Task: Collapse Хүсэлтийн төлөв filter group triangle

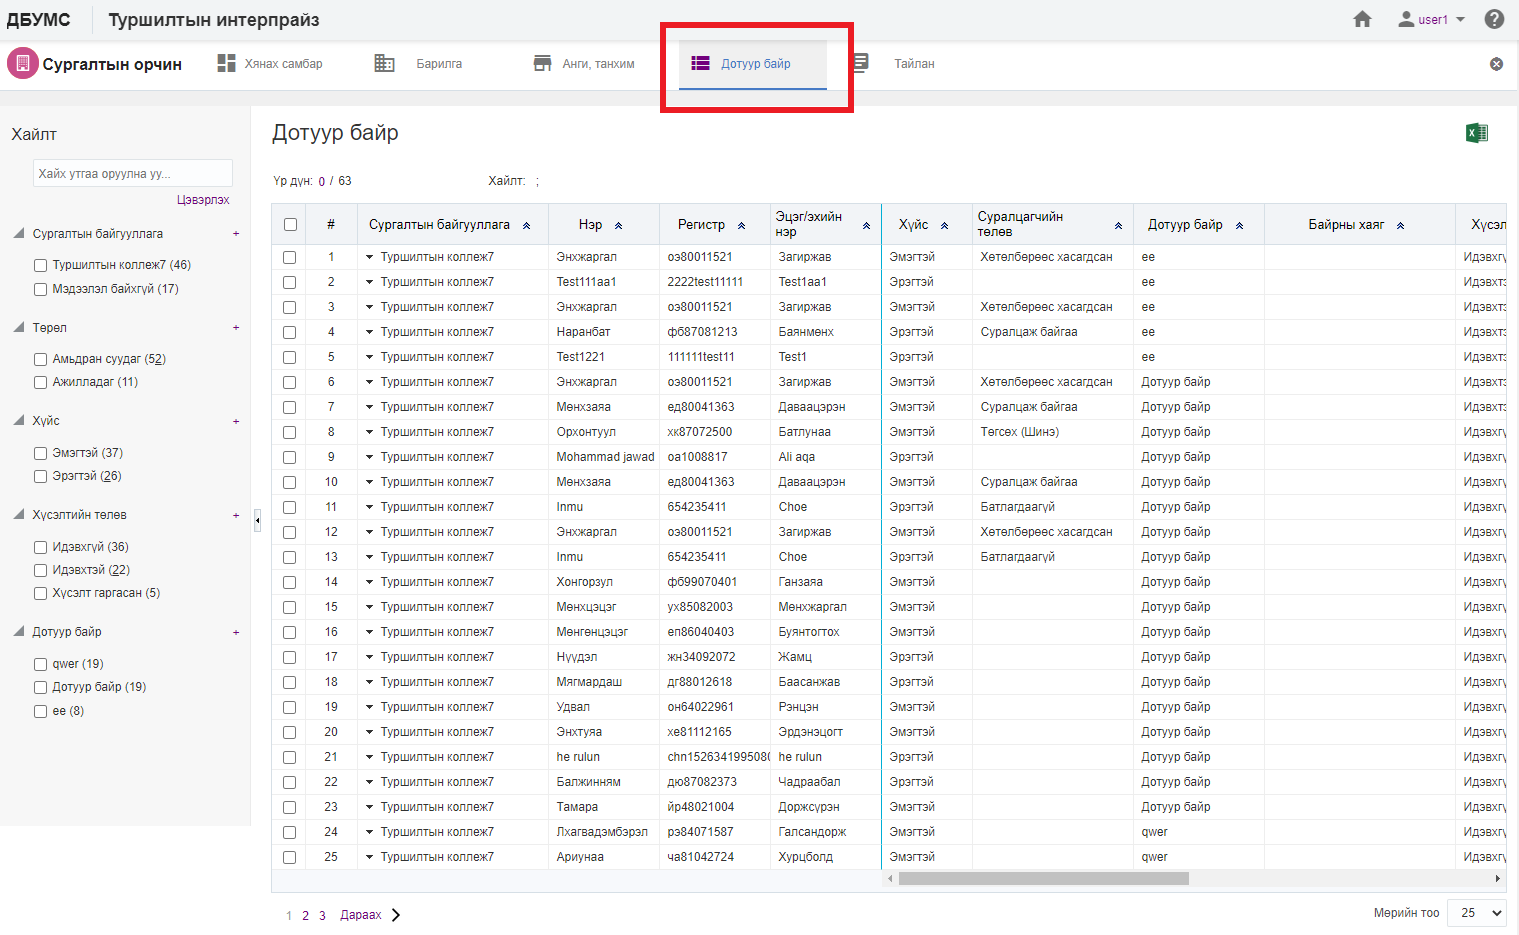Action: 19,514
